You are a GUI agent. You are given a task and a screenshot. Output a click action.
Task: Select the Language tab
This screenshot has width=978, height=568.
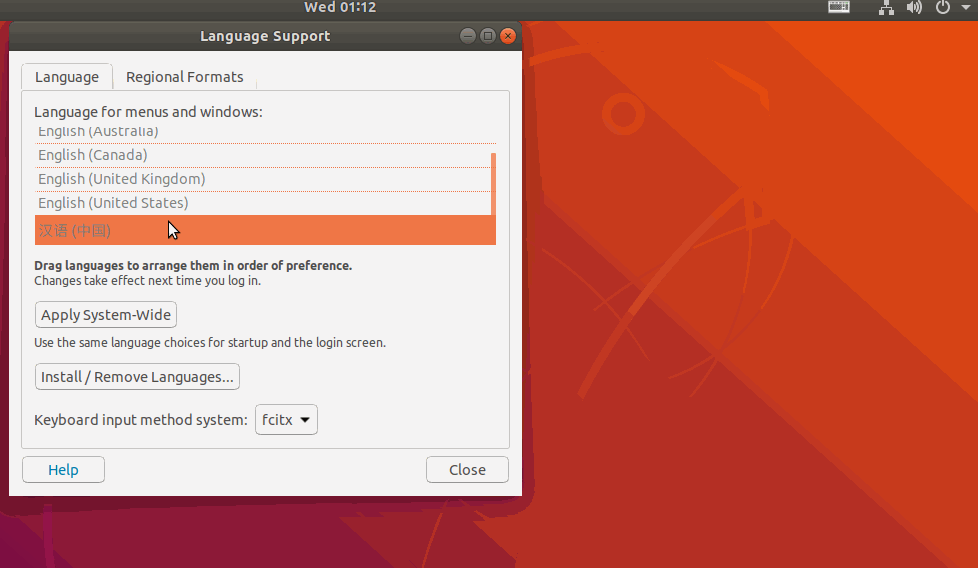tap(67, 77)
